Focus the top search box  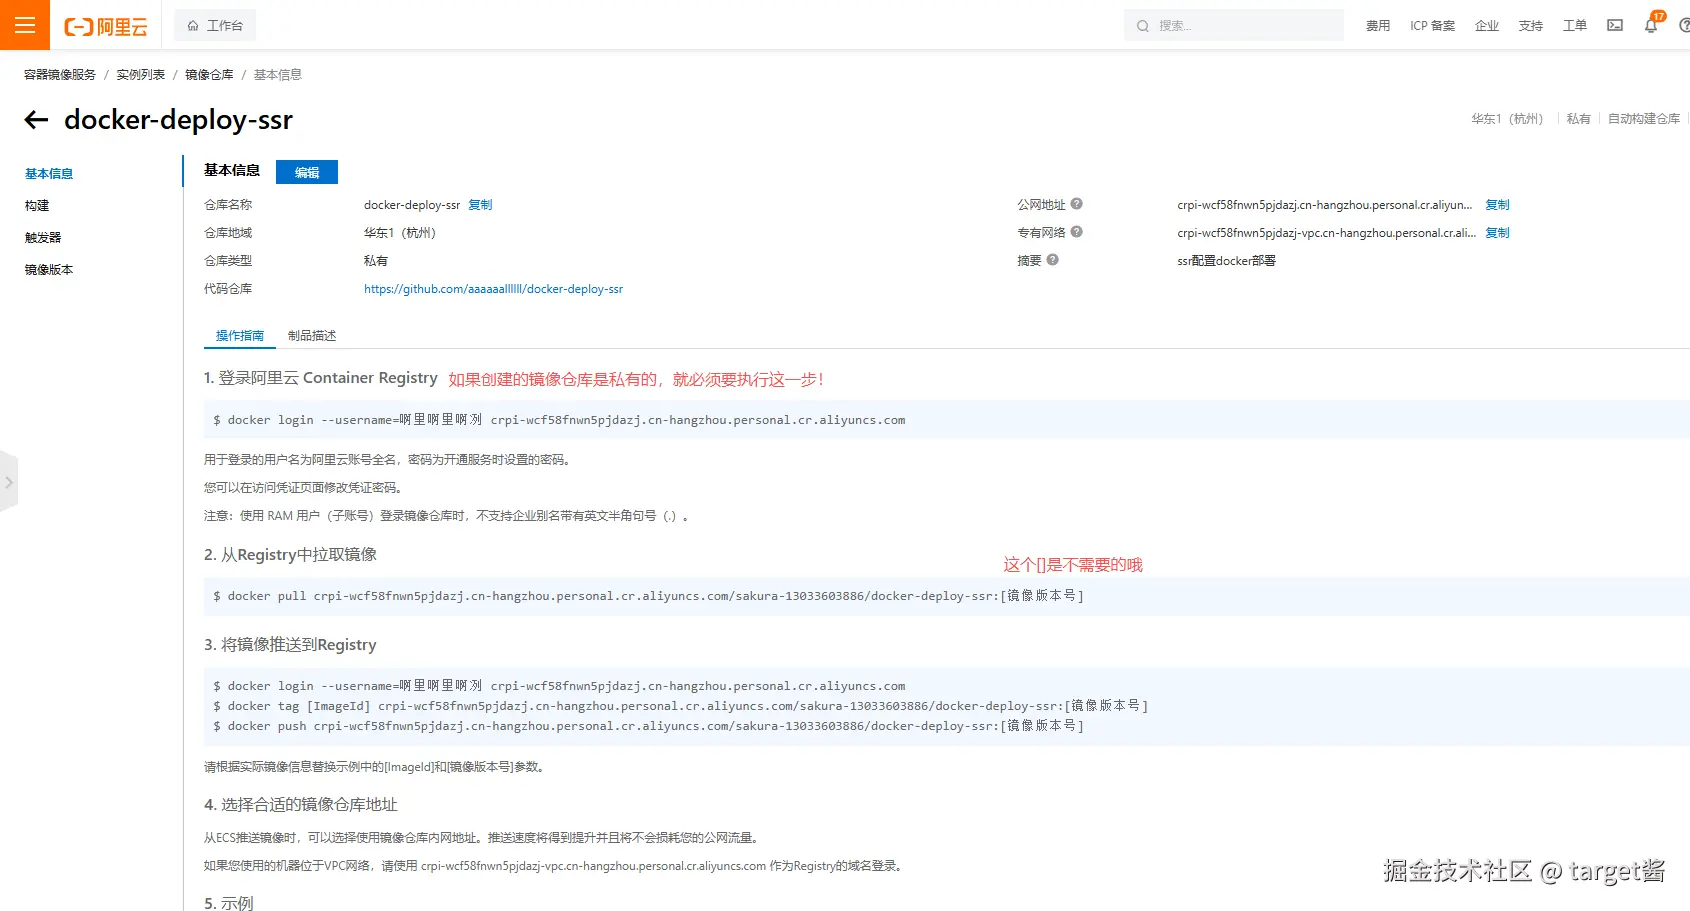click(1234, 25)
